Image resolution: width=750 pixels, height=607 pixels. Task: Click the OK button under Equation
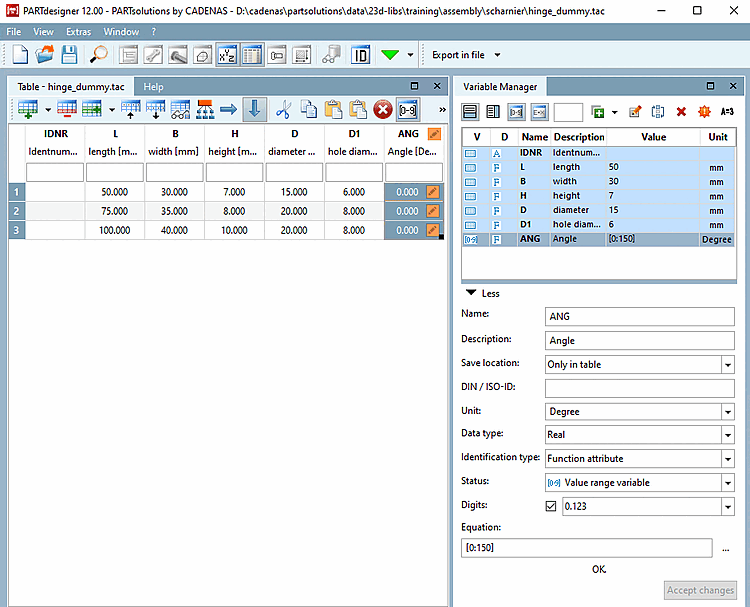[x=598, y=569]
